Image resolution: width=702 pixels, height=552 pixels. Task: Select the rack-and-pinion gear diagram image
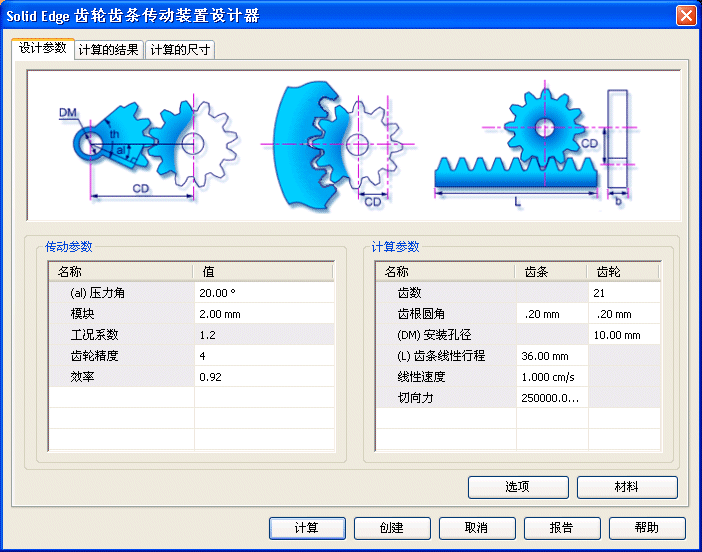click(354, 145)
